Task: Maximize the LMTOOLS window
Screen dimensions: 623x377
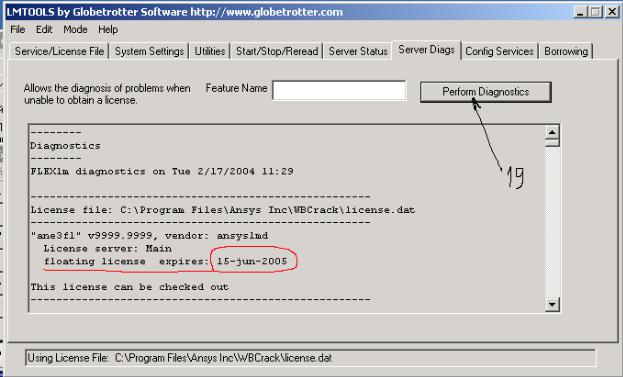Action: coord(596,12)
